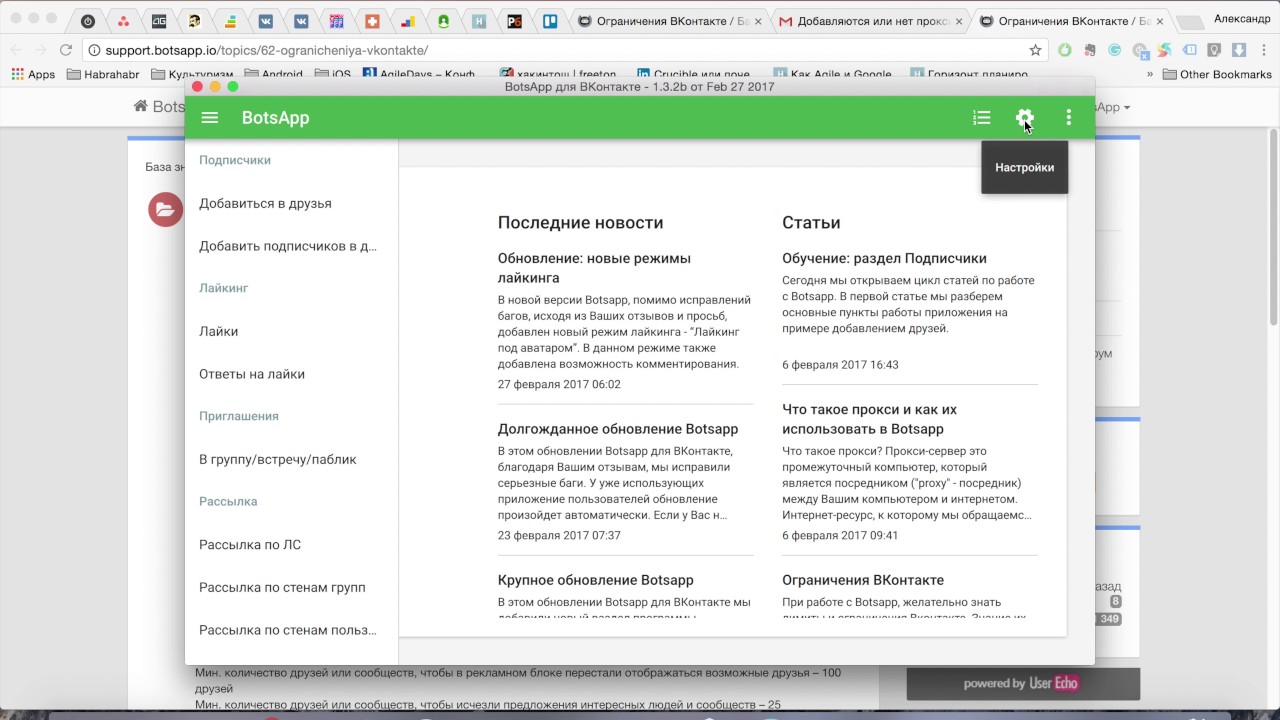
Task: Click the Grammarly extension icon
Action: [1115, 50]
